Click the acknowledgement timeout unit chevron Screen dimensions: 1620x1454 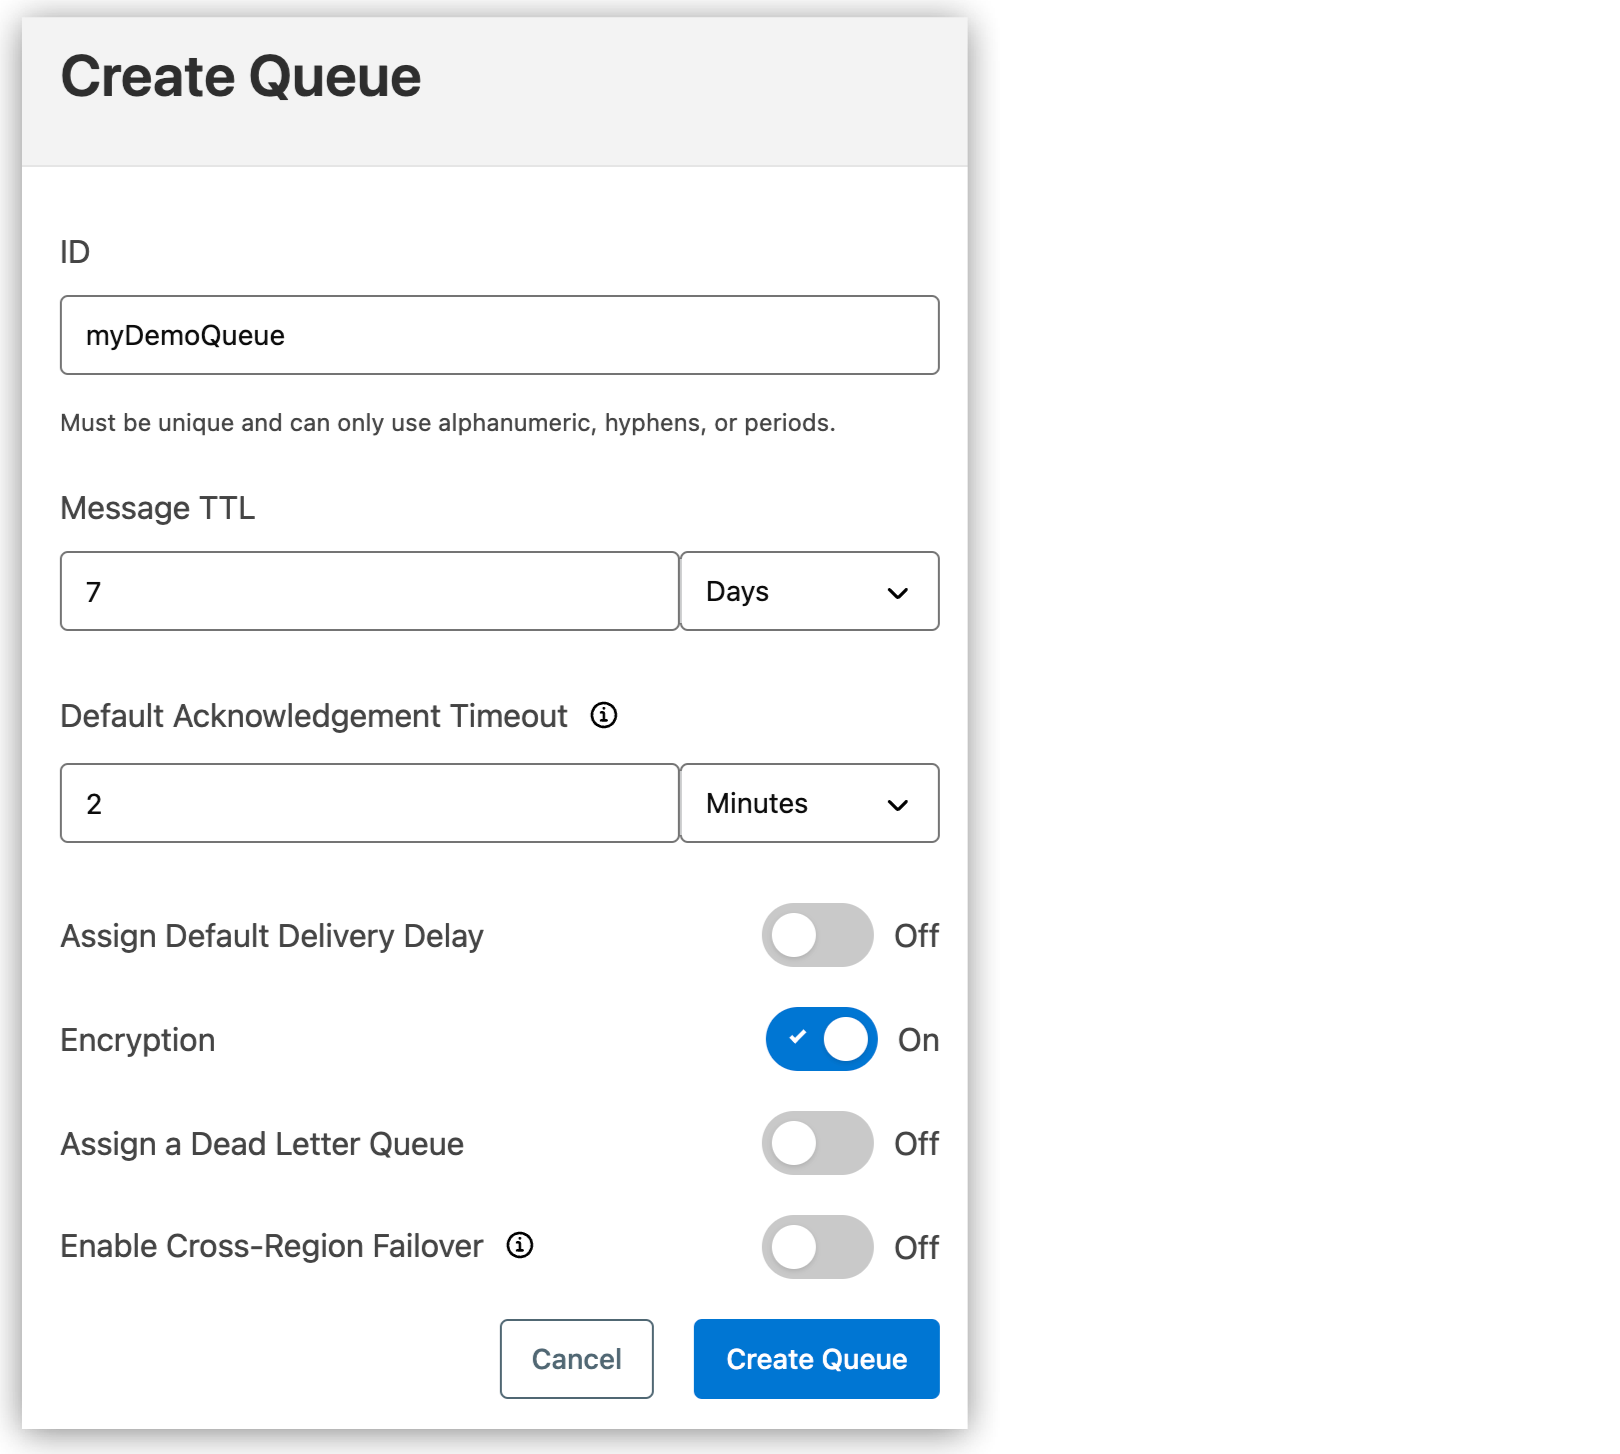pyautogui.click(x=897, y=803)
